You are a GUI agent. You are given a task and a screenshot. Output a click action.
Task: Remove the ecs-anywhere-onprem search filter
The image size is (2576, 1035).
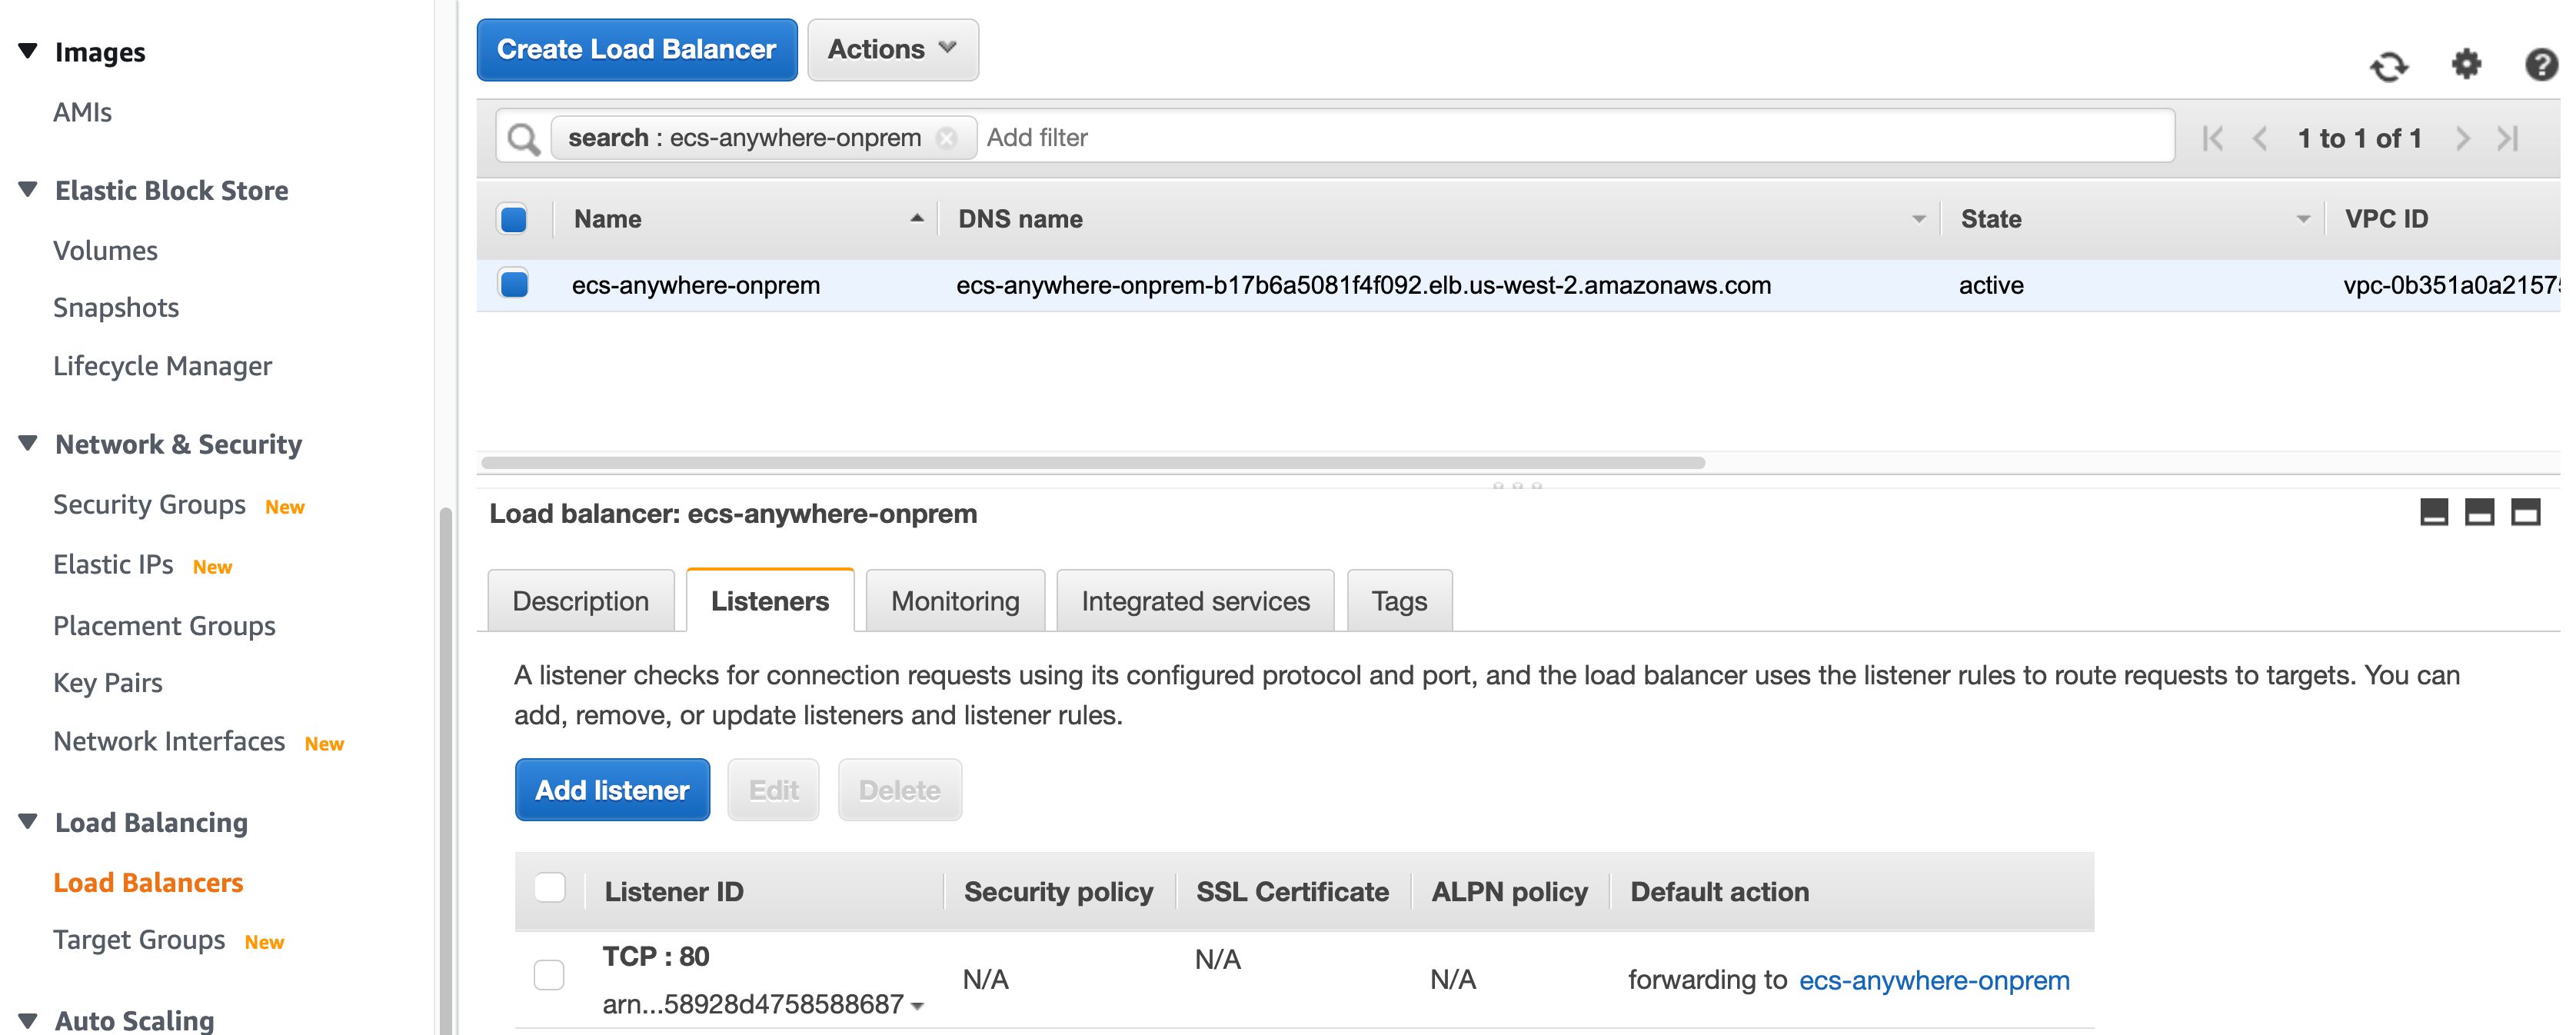[946, 138]
